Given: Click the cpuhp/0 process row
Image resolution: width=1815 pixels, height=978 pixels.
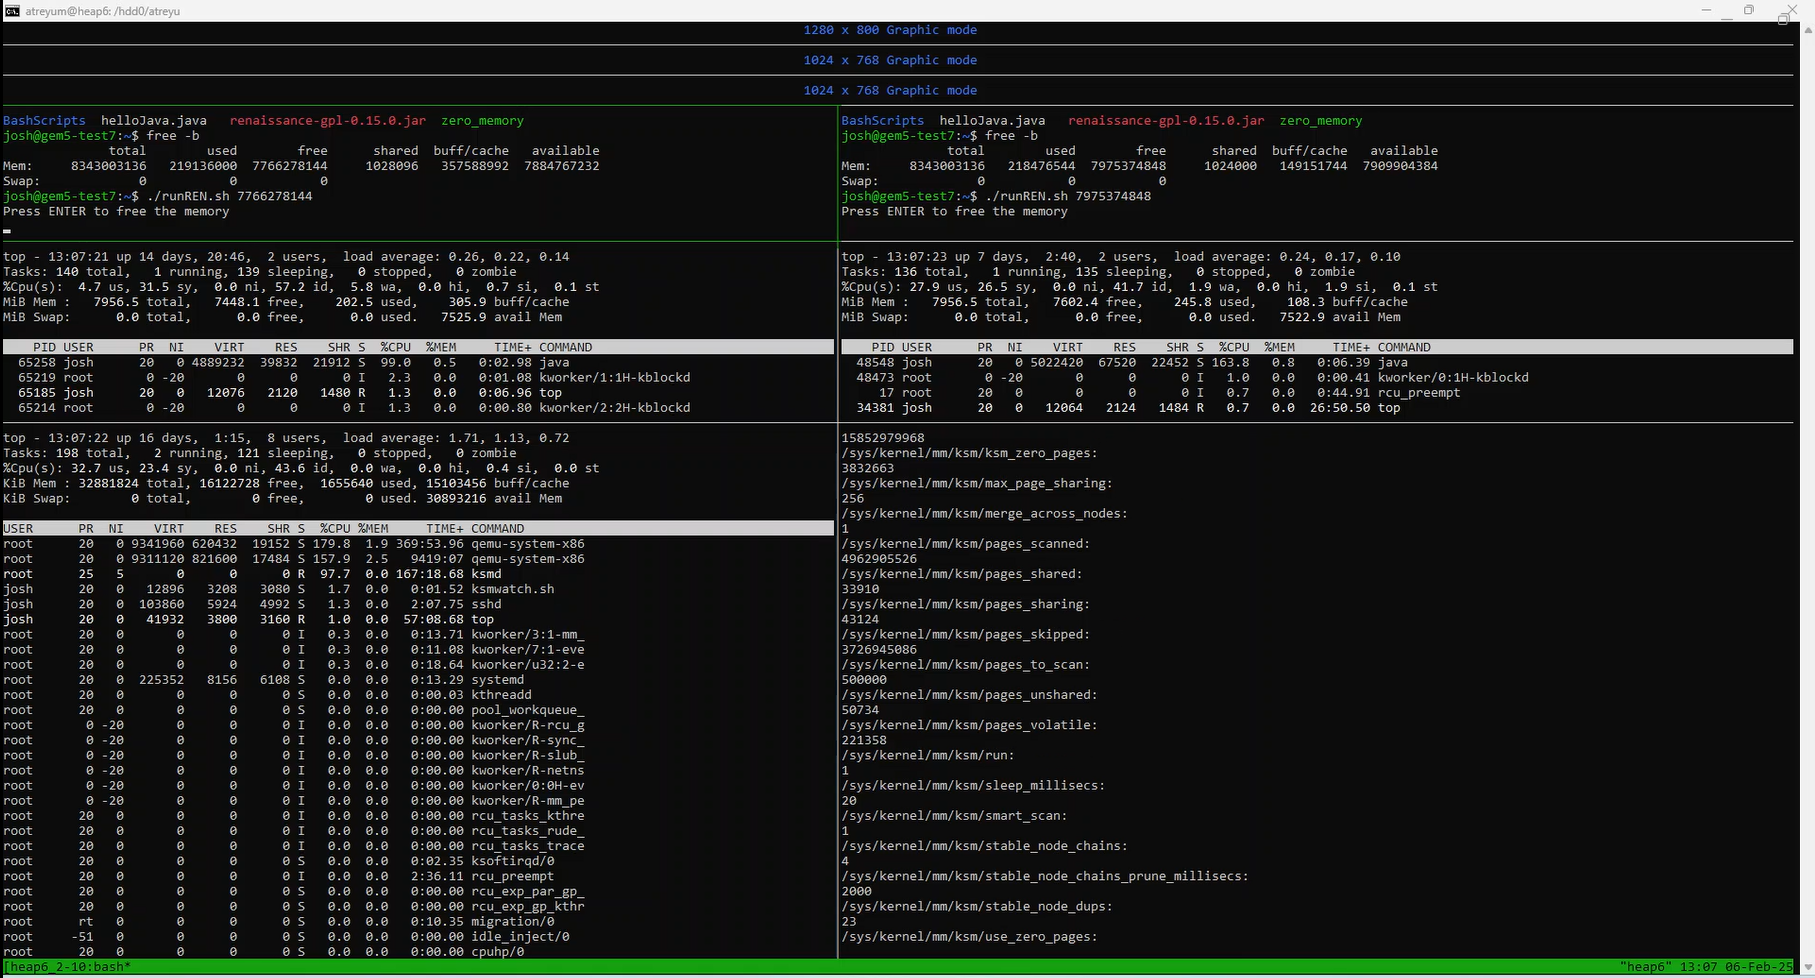Looking at the screenshot, I should (418, 951).
